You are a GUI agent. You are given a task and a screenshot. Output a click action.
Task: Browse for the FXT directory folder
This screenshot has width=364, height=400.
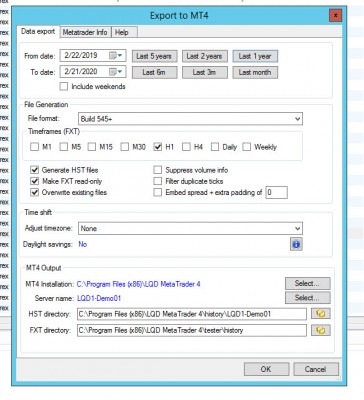(x=321, y=330)
